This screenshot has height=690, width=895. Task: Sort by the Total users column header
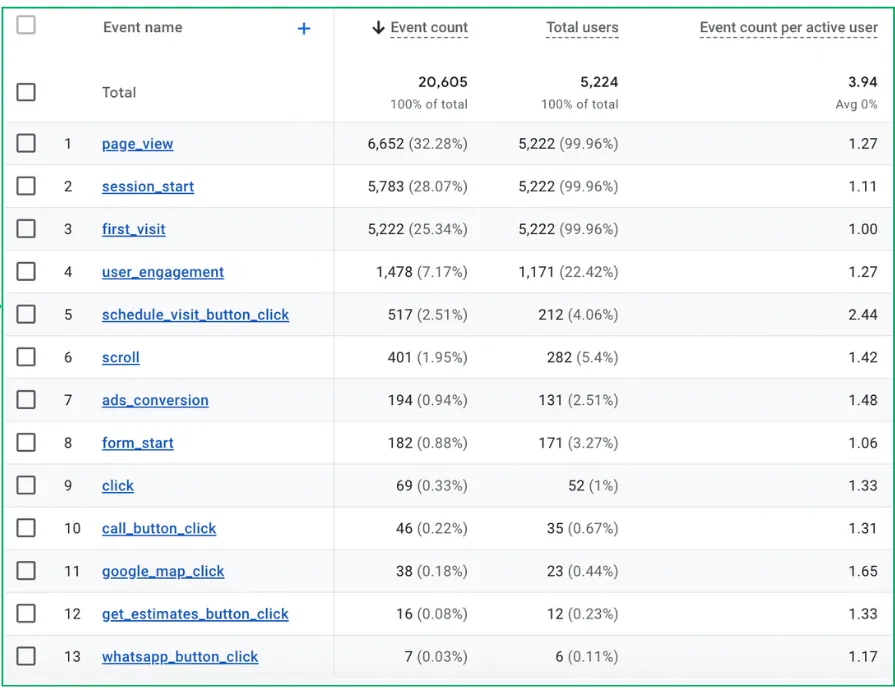click(582, 27)
